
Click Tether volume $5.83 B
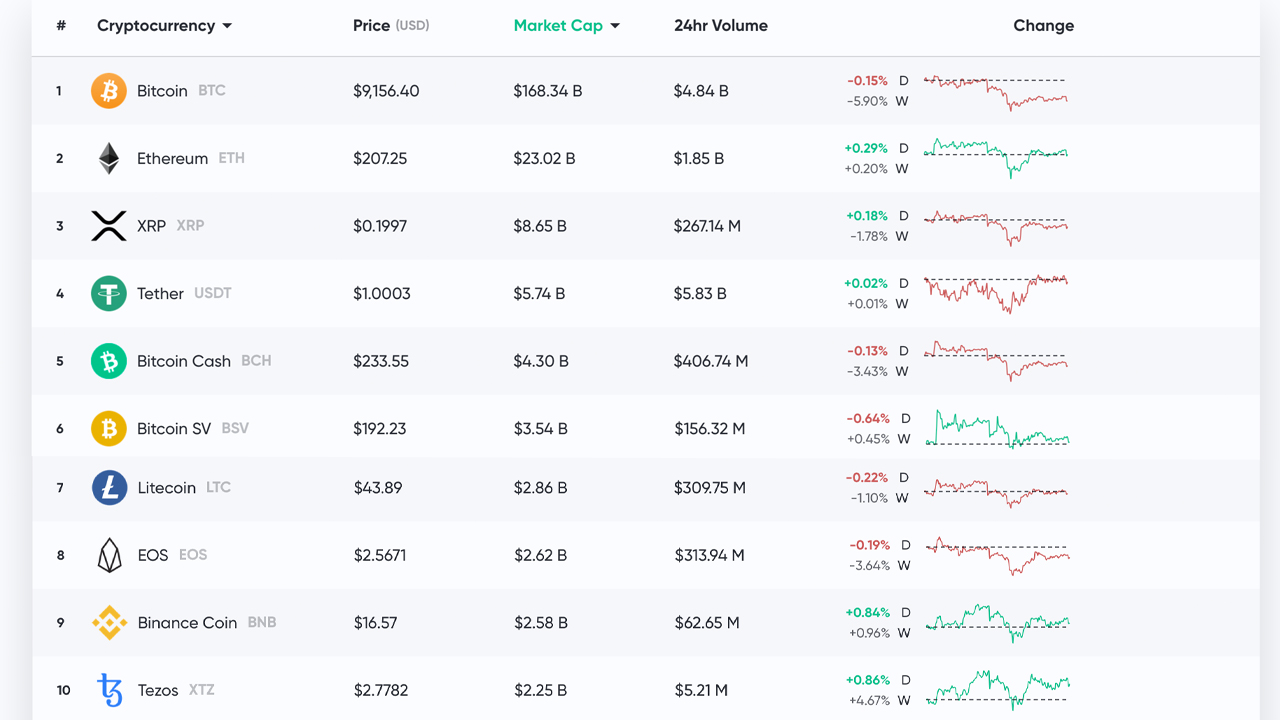click(700, 293)
